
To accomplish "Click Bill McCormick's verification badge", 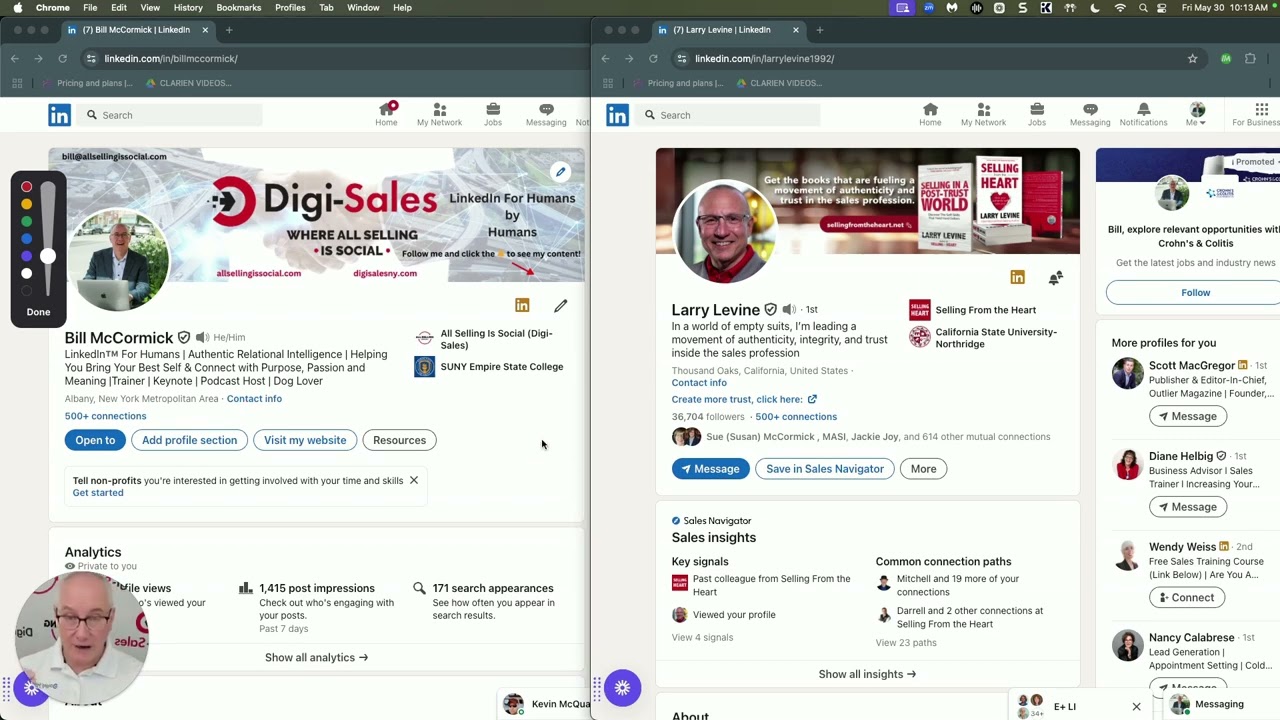I will click(x=184, y=338).
